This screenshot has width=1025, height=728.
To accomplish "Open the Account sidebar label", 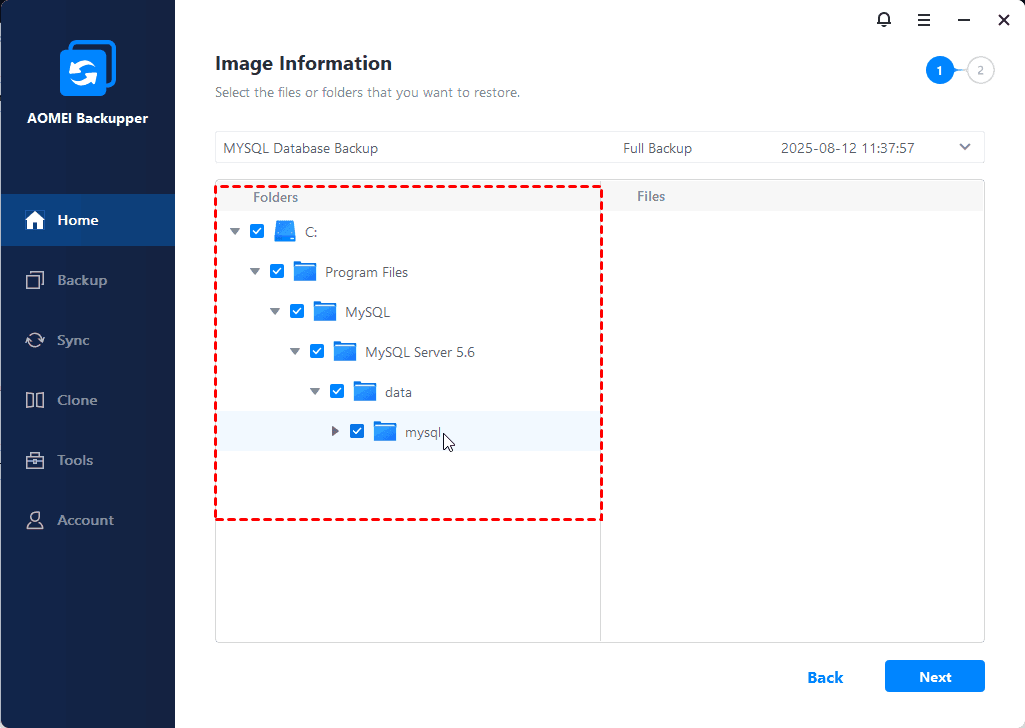I will click(x=86, y=520).
